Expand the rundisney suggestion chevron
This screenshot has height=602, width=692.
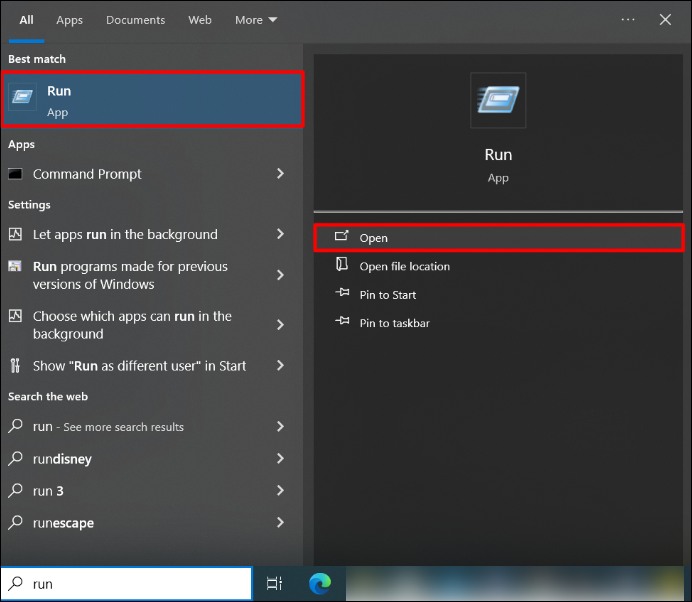[280, 459]
